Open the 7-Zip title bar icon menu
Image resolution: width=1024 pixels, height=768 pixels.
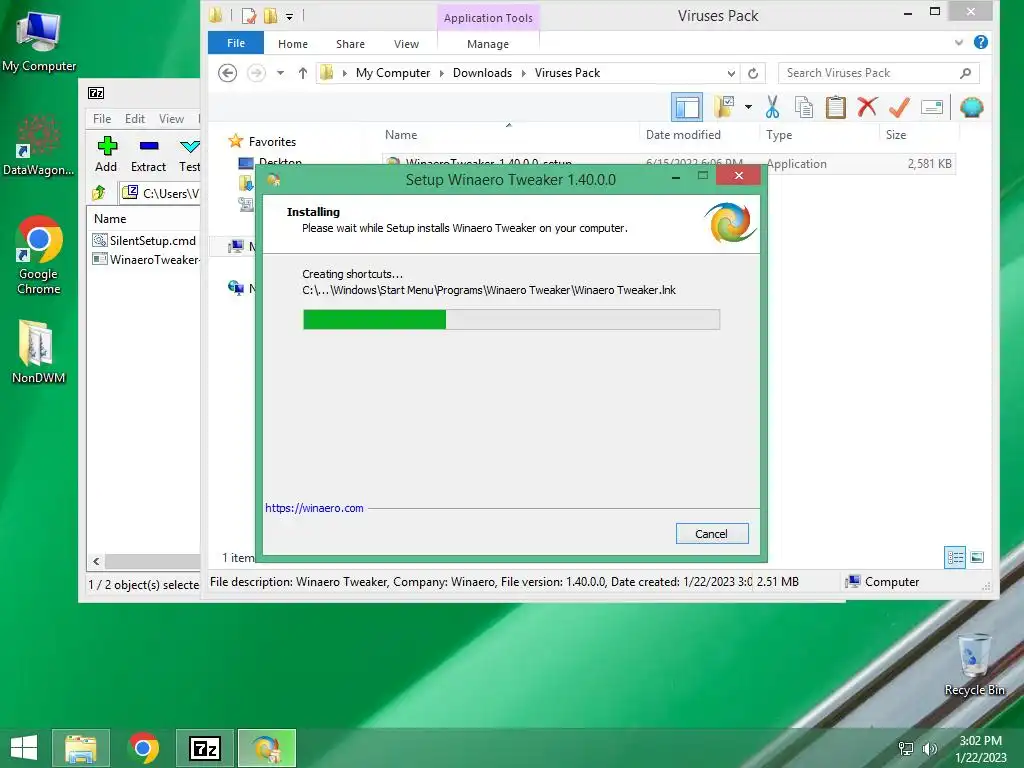[x=96, y=93]
